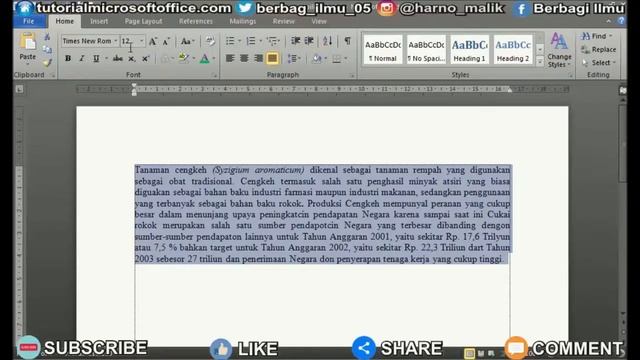This screenshot has width=640, height=360.
Task: Open the font name dropdown
Action: 116,41
